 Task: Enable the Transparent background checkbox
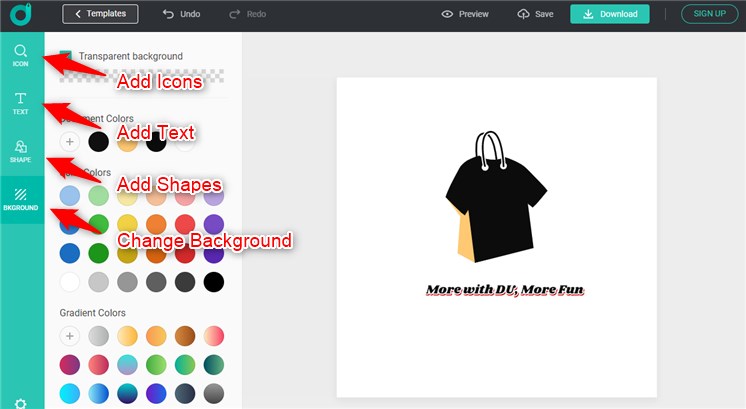tap(66, 56)
